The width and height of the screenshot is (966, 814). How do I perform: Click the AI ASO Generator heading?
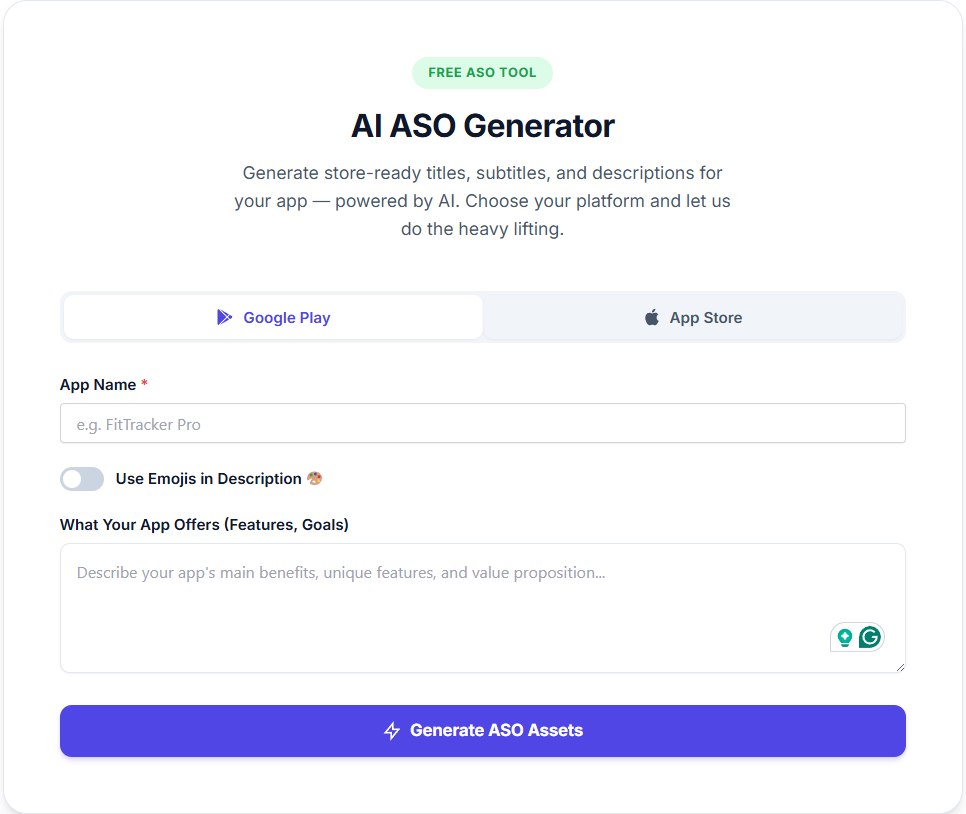click(x=482, y=127)
